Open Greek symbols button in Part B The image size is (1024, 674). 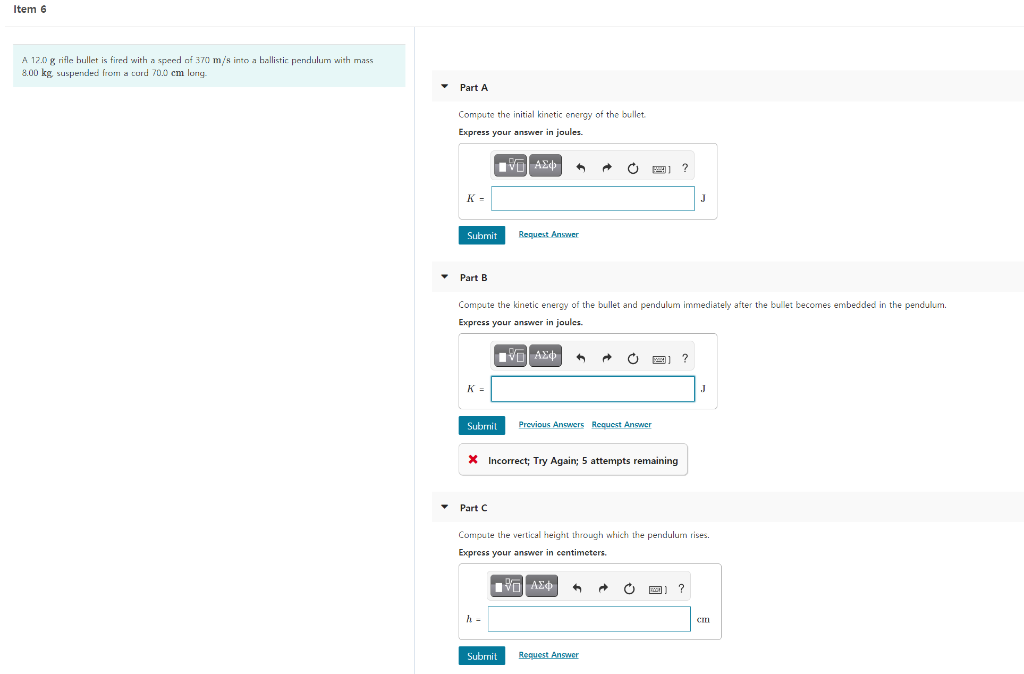(545, 356)
